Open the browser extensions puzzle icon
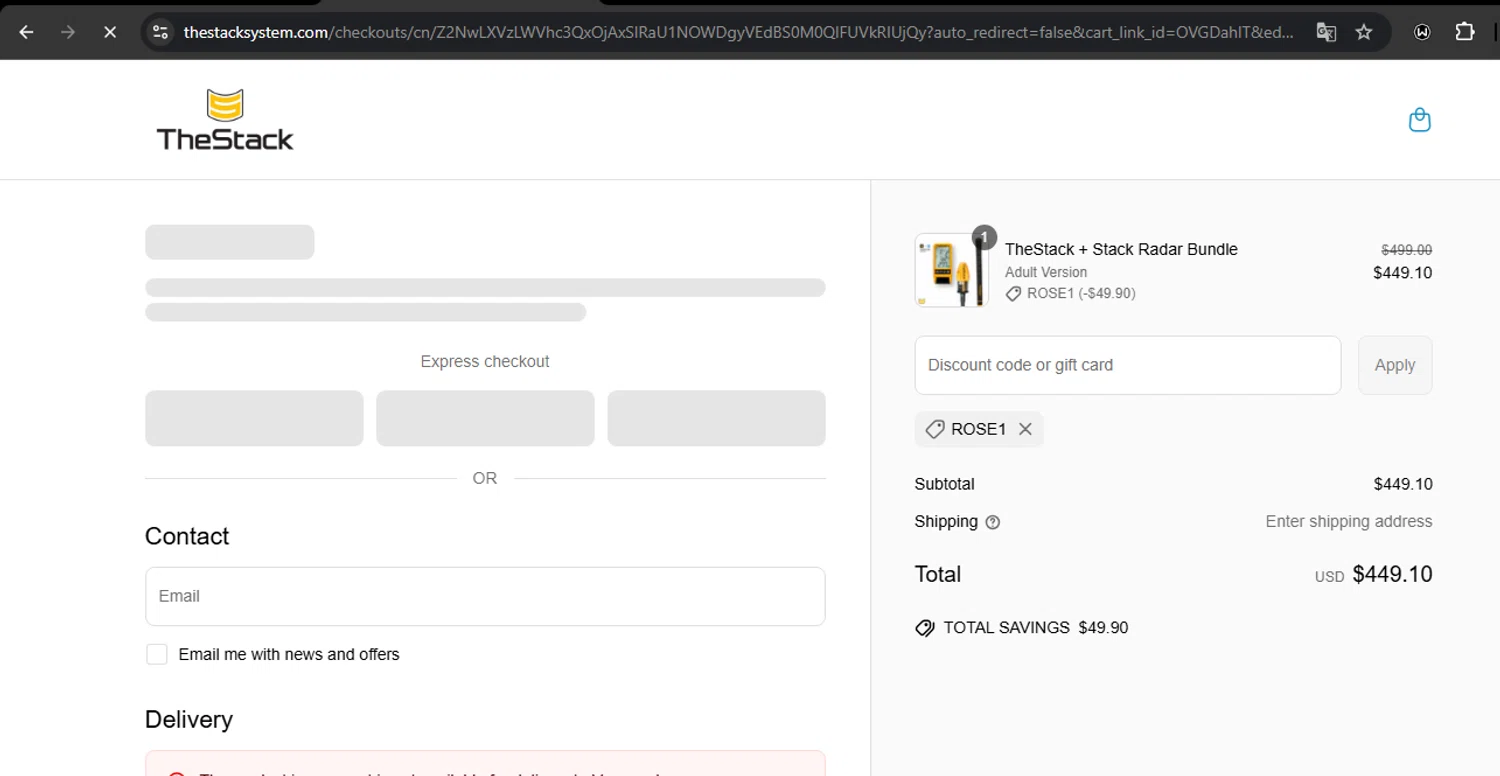 1465,32
